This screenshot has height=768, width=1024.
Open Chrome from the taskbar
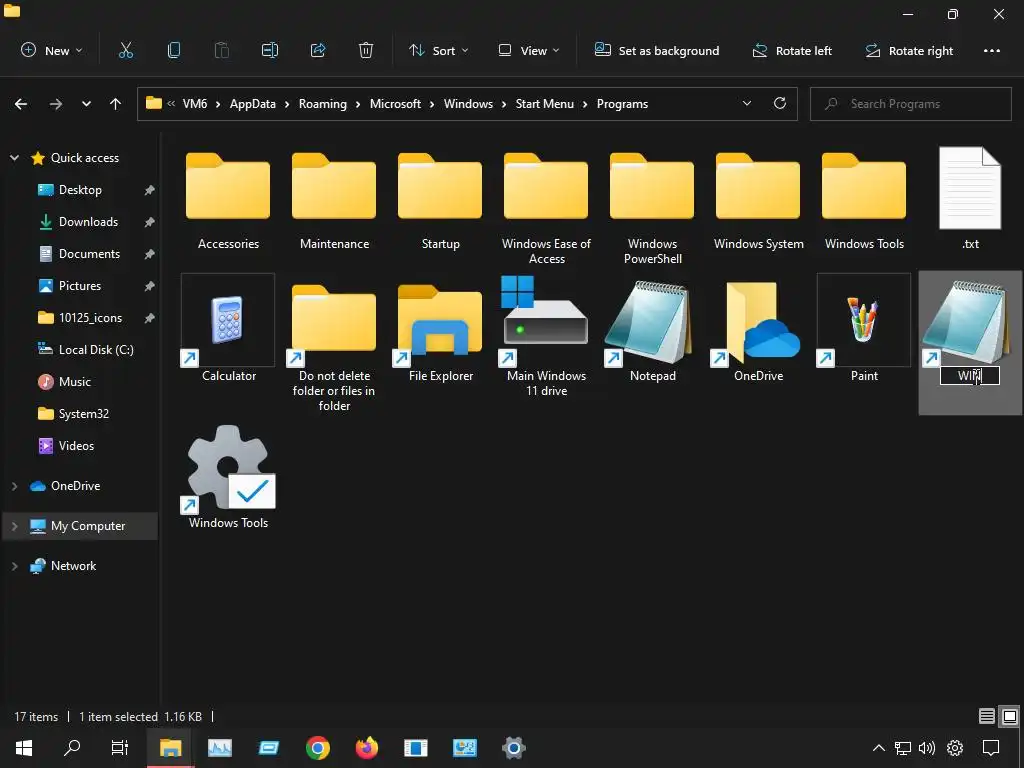[x=317, y=748]
